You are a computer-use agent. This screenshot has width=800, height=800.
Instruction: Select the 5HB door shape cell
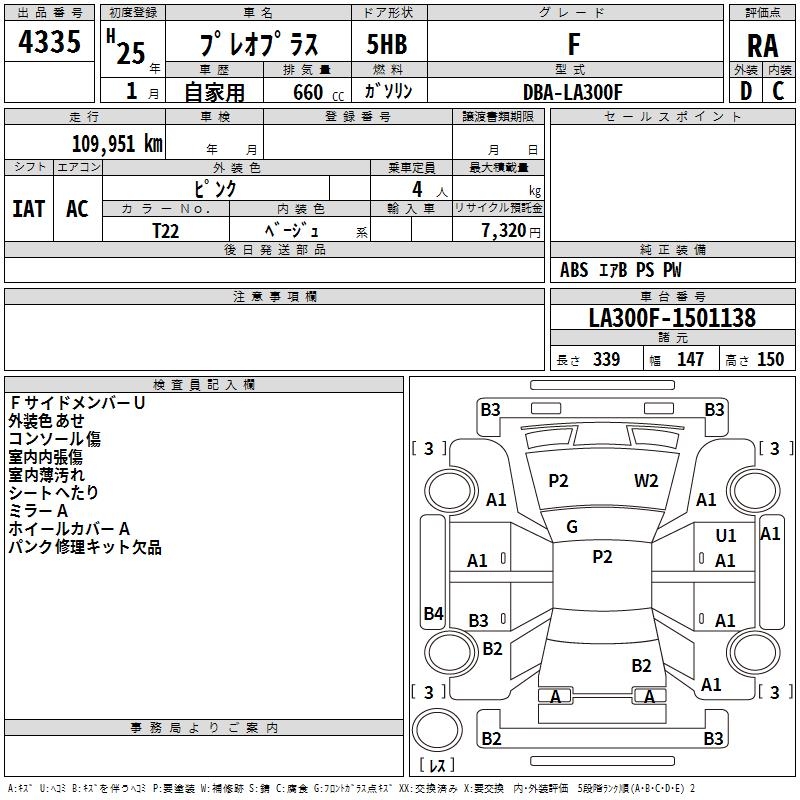click(387, 45)
